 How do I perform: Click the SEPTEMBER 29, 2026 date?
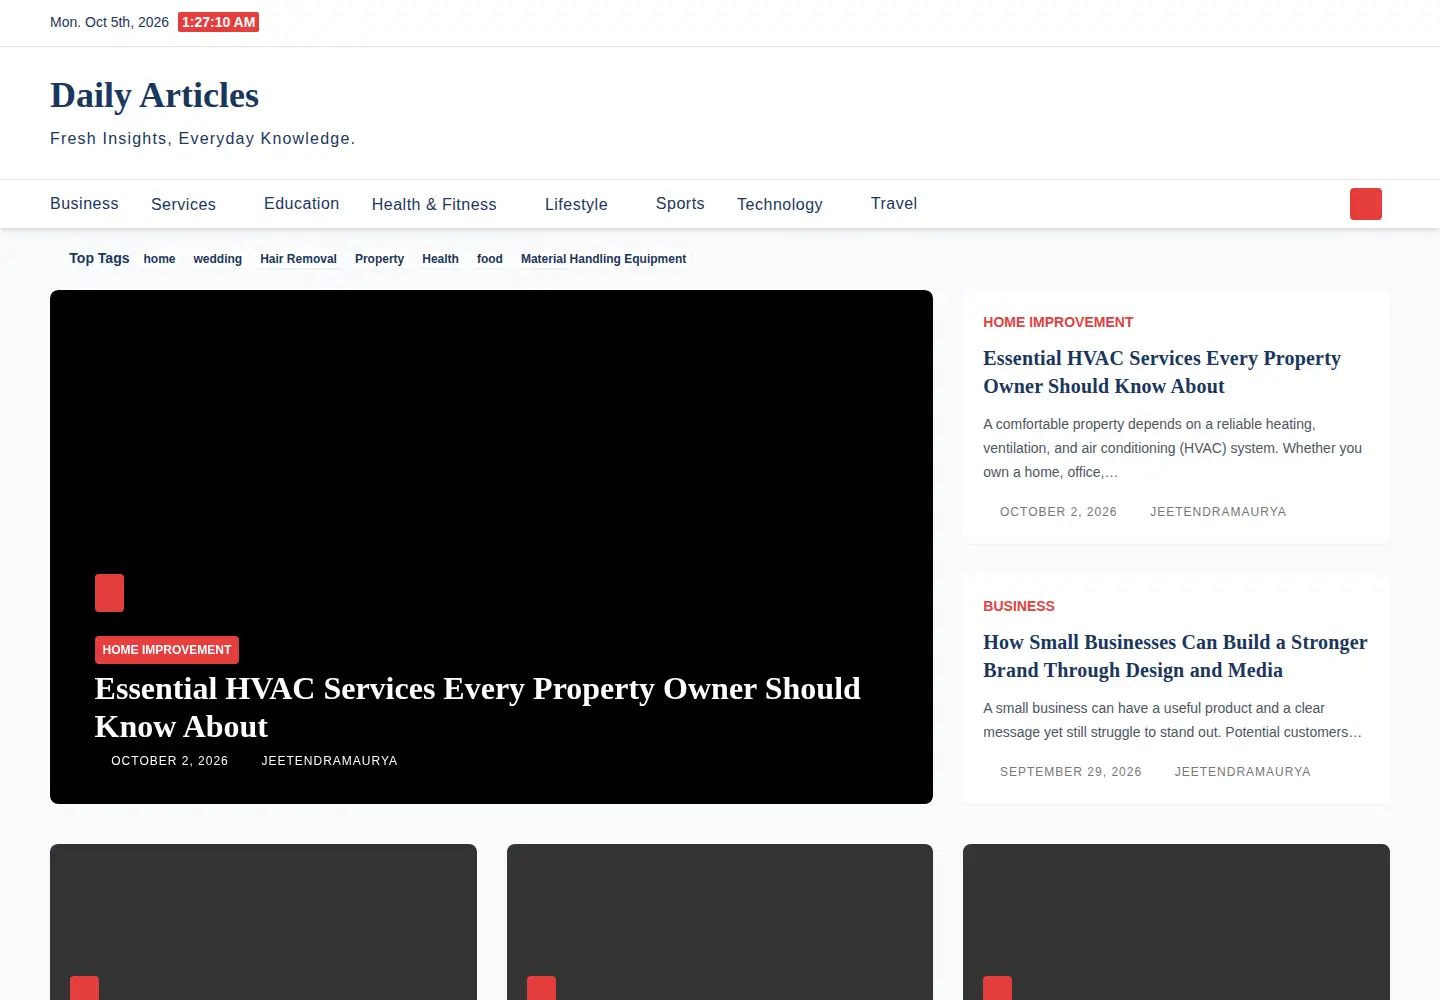(1070, 772)
